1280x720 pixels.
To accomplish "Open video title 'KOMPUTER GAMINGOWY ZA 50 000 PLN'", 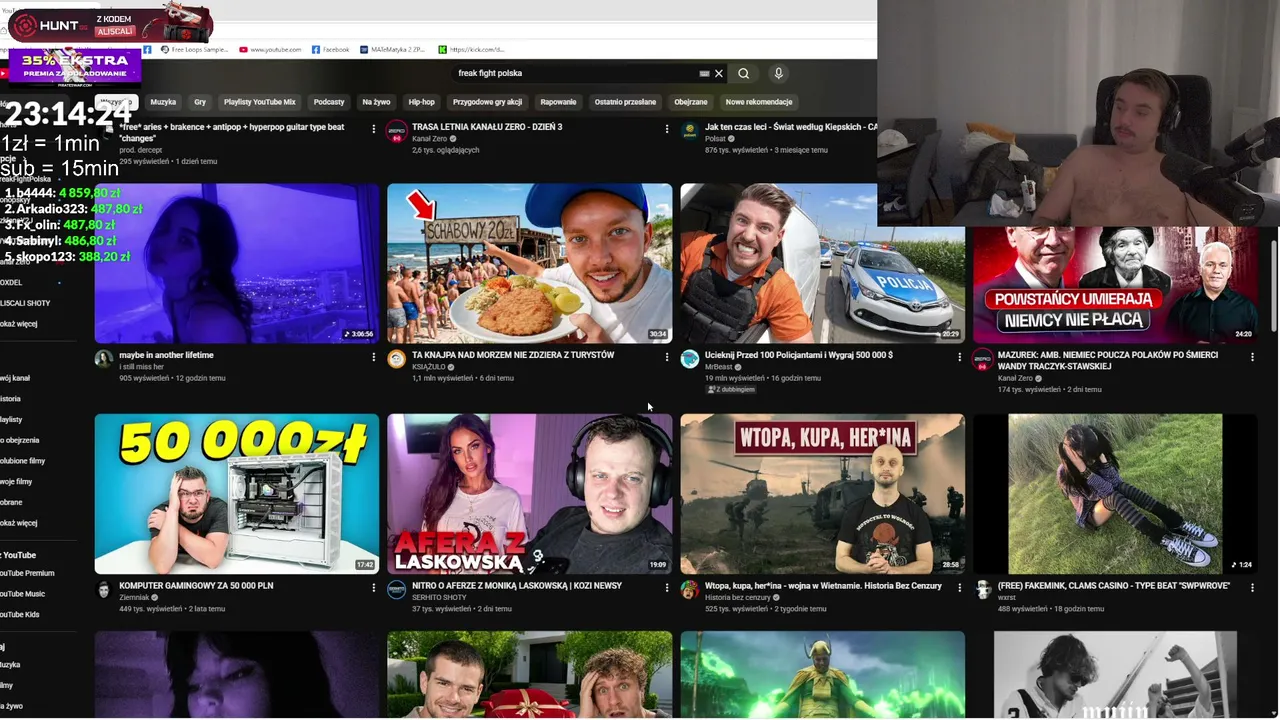I will [x=196, y=586].
